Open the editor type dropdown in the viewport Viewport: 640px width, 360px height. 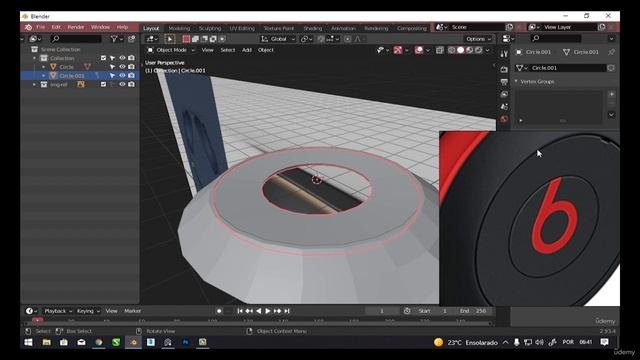point(153,39)
